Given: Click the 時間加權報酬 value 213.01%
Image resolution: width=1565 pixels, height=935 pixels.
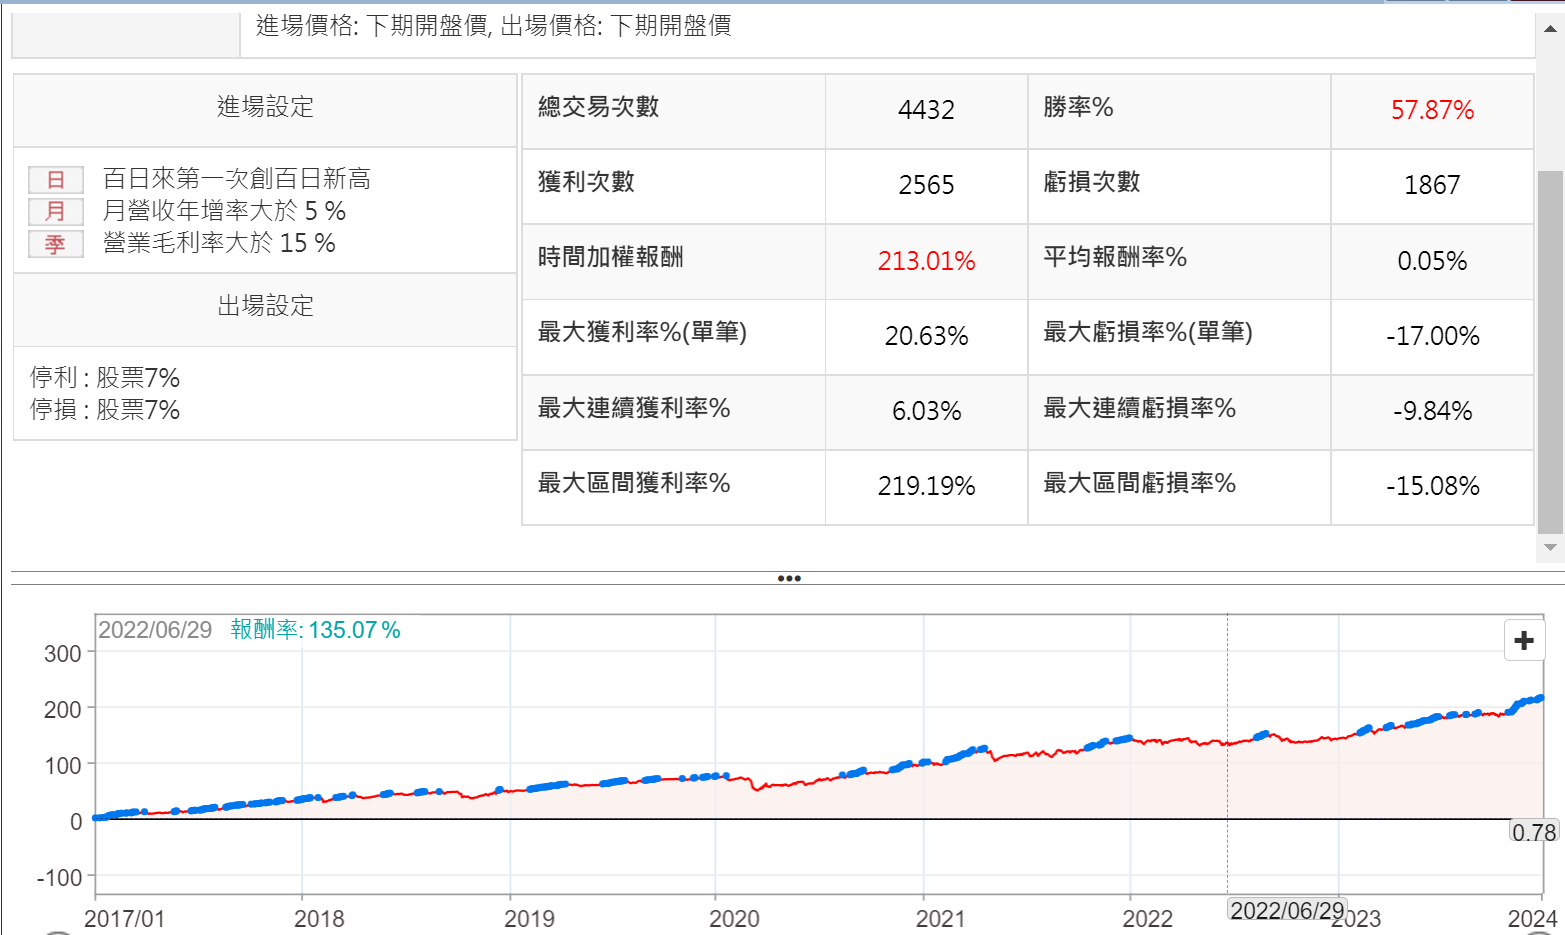Looking at the screenshot, I should coord(926,261).
